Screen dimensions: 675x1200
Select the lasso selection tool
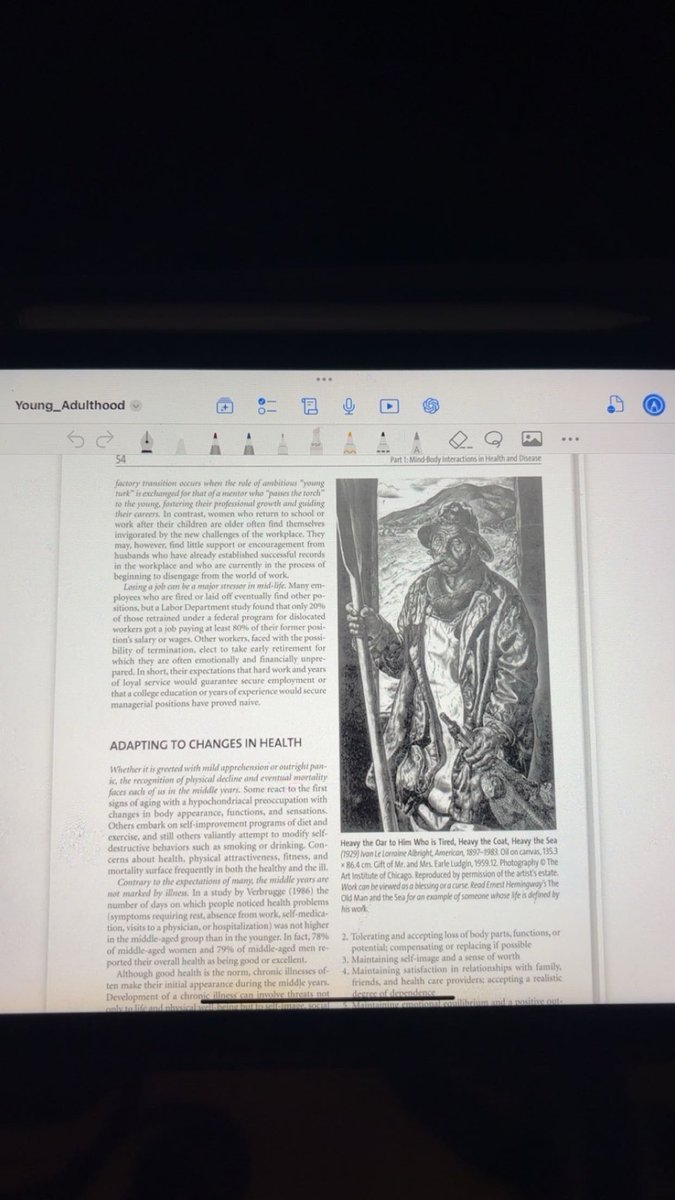tap(493, 439)
